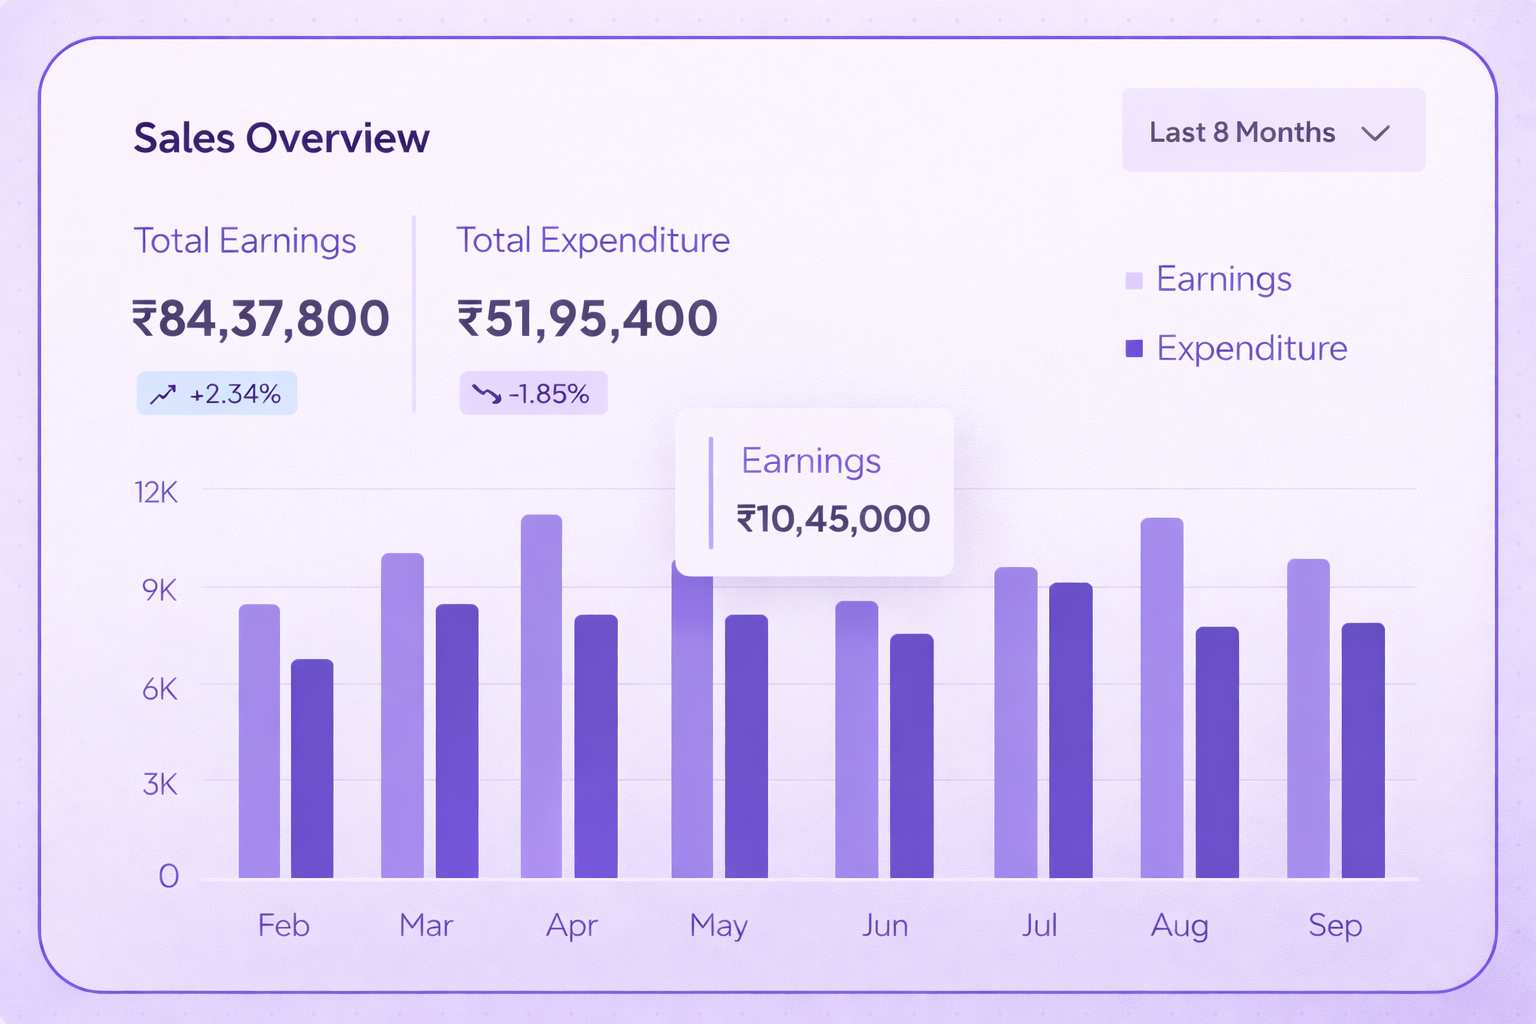The image size is (1536, 1024).
Task: Click the chevron arrow beside Last 8 Months
Action: point(1376,133)
